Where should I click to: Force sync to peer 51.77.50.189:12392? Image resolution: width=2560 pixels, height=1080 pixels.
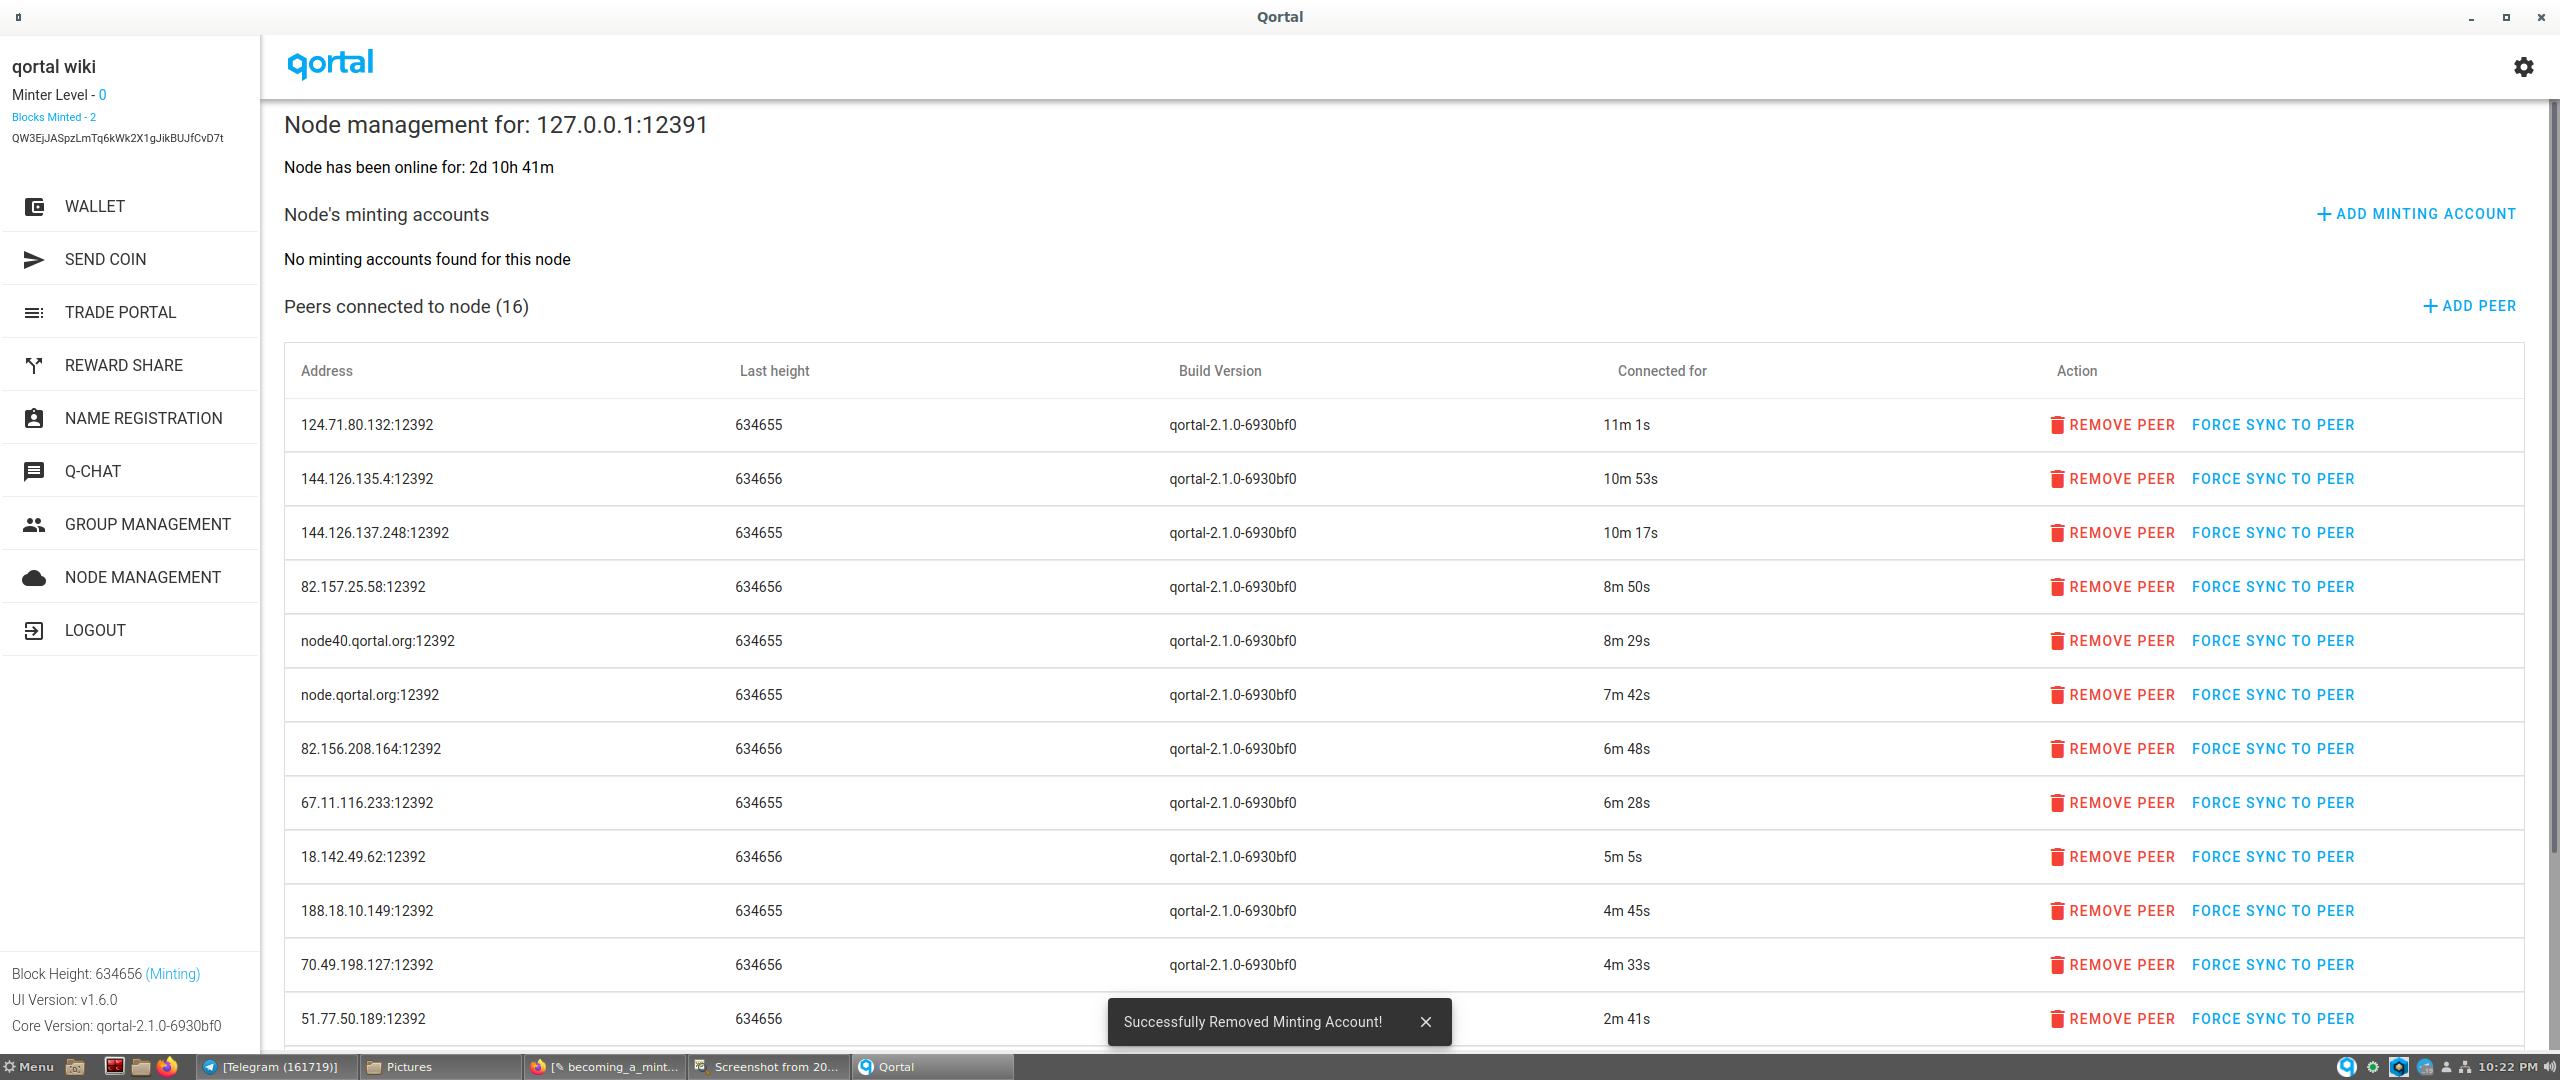[2273, 1019]
